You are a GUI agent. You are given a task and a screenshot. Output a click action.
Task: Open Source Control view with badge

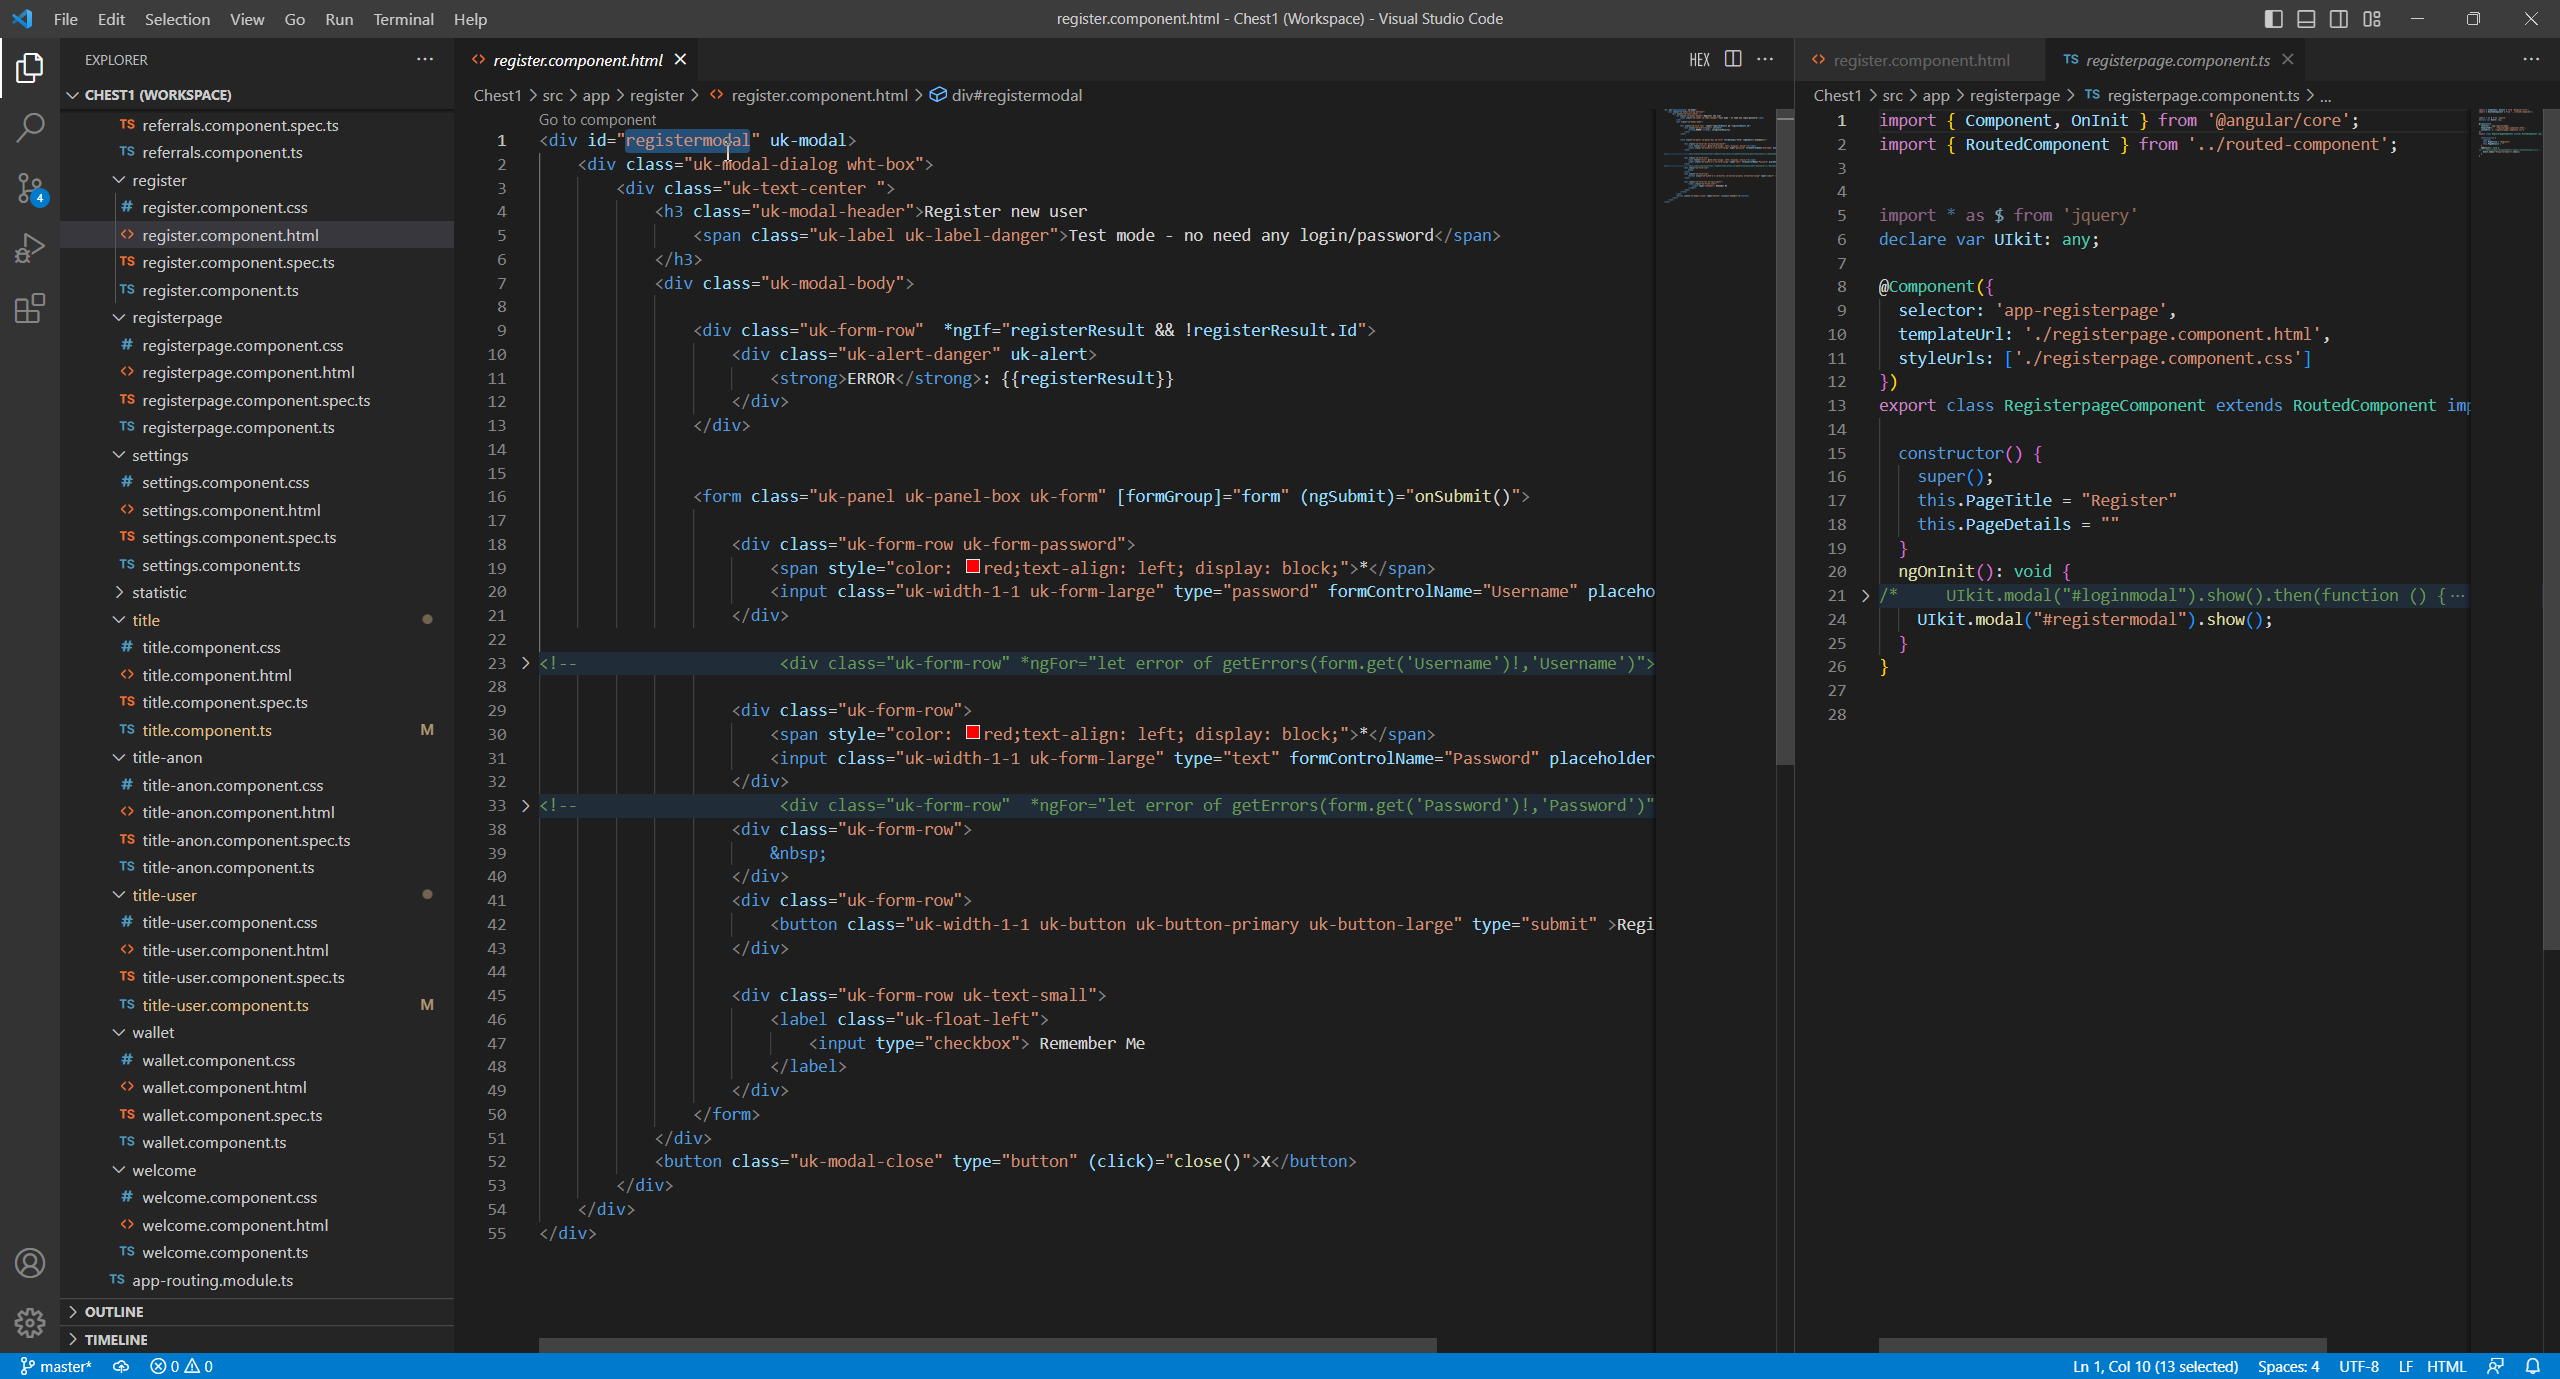click(x=30, y=187)
